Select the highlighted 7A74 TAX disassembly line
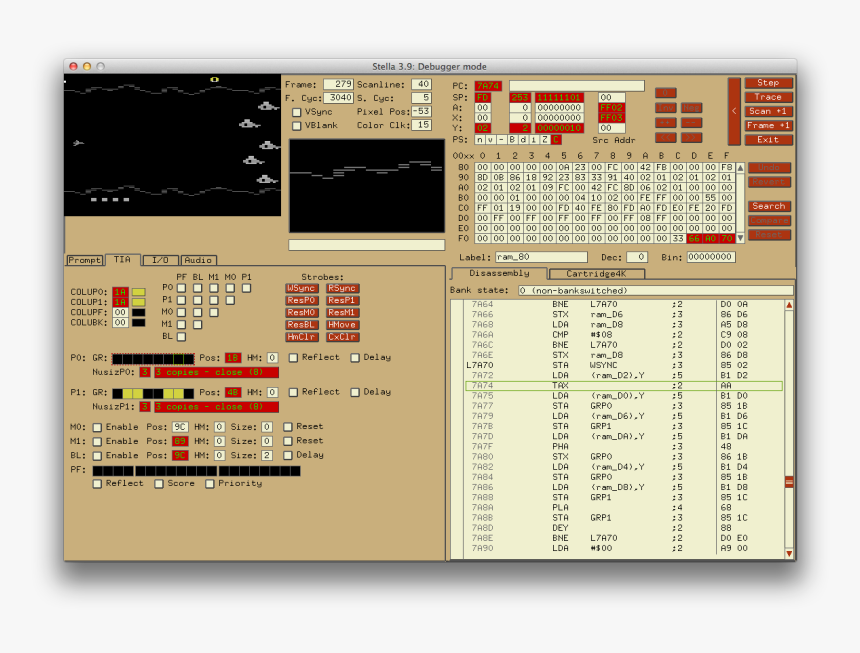 (624, 386)
